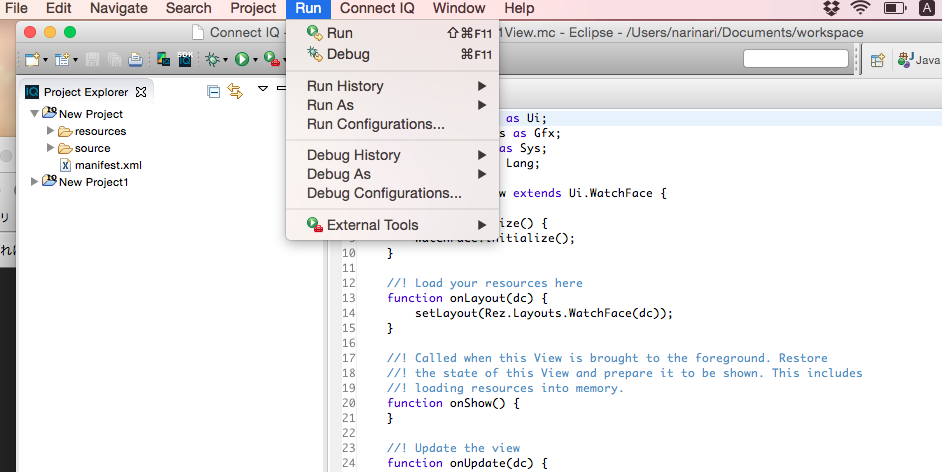The image size is (942, 472).
Task: Click the Print toolbar icon
Action: coord(136,59)
